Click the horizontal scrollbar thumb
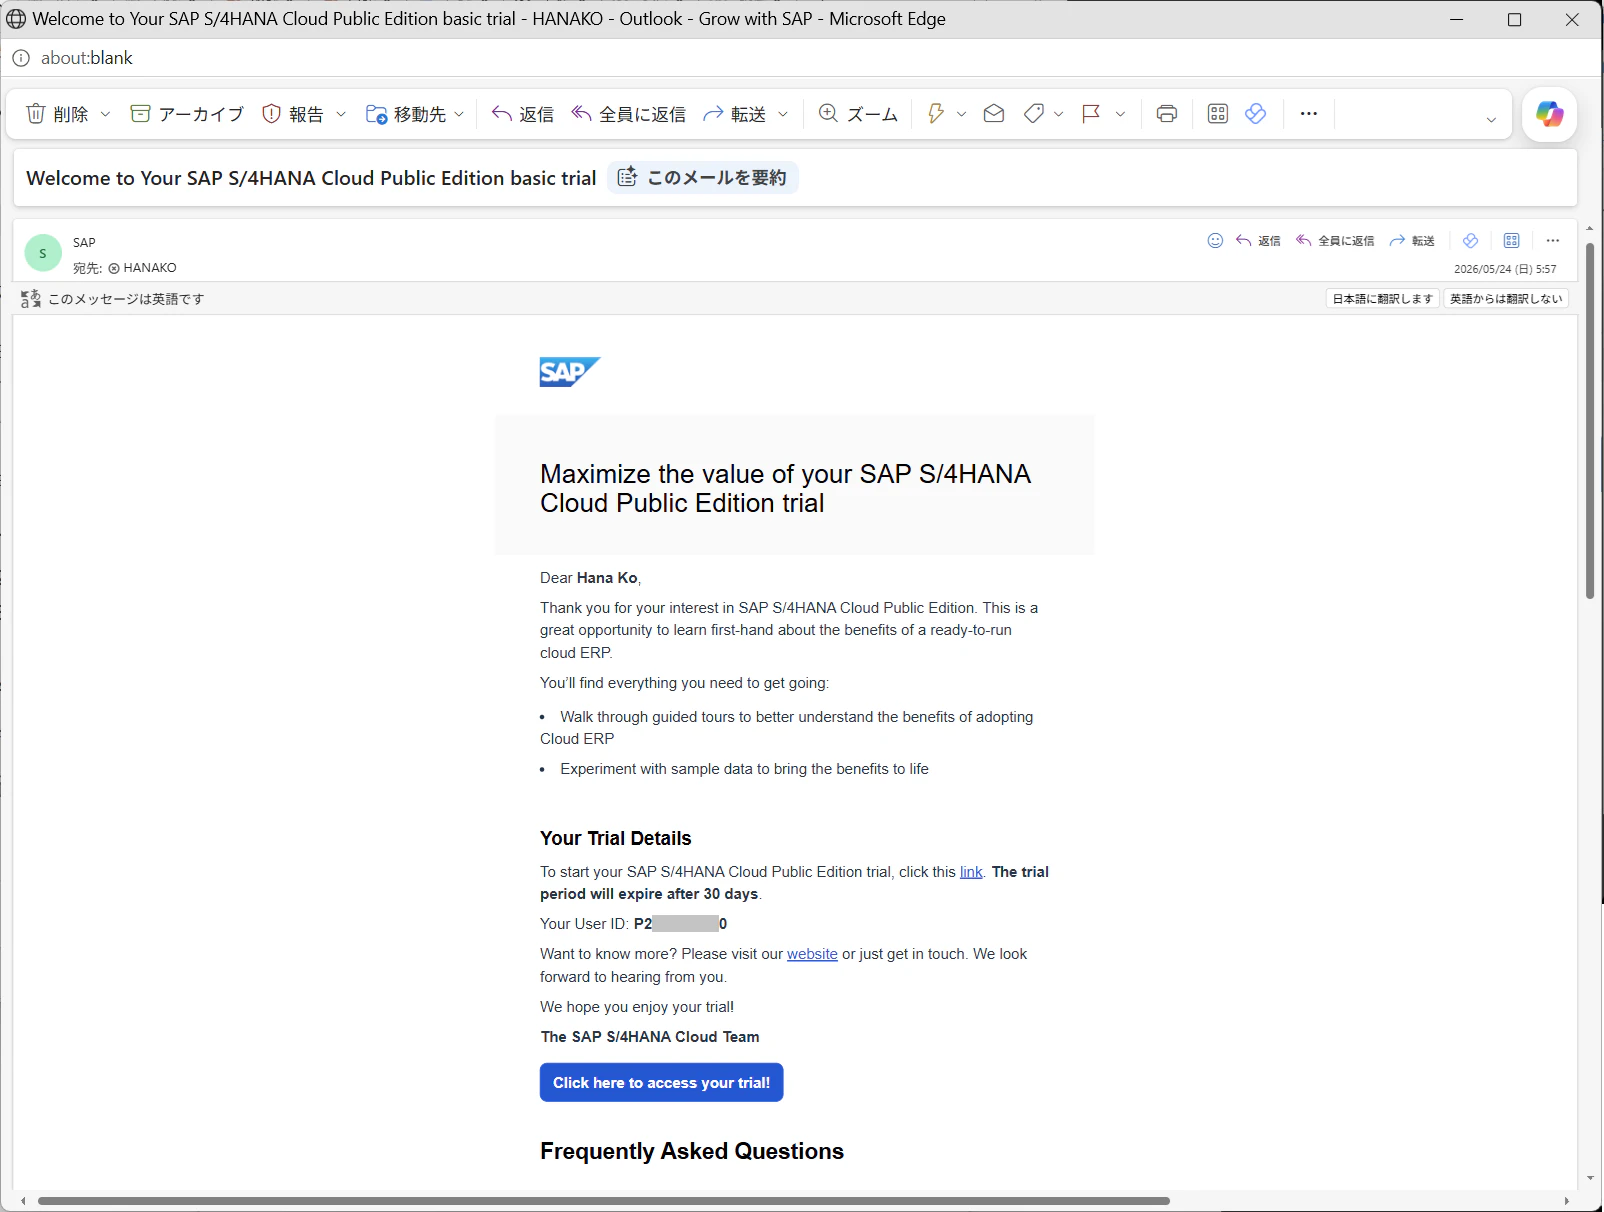1604x1212 pixels. tap(604, 1200)
